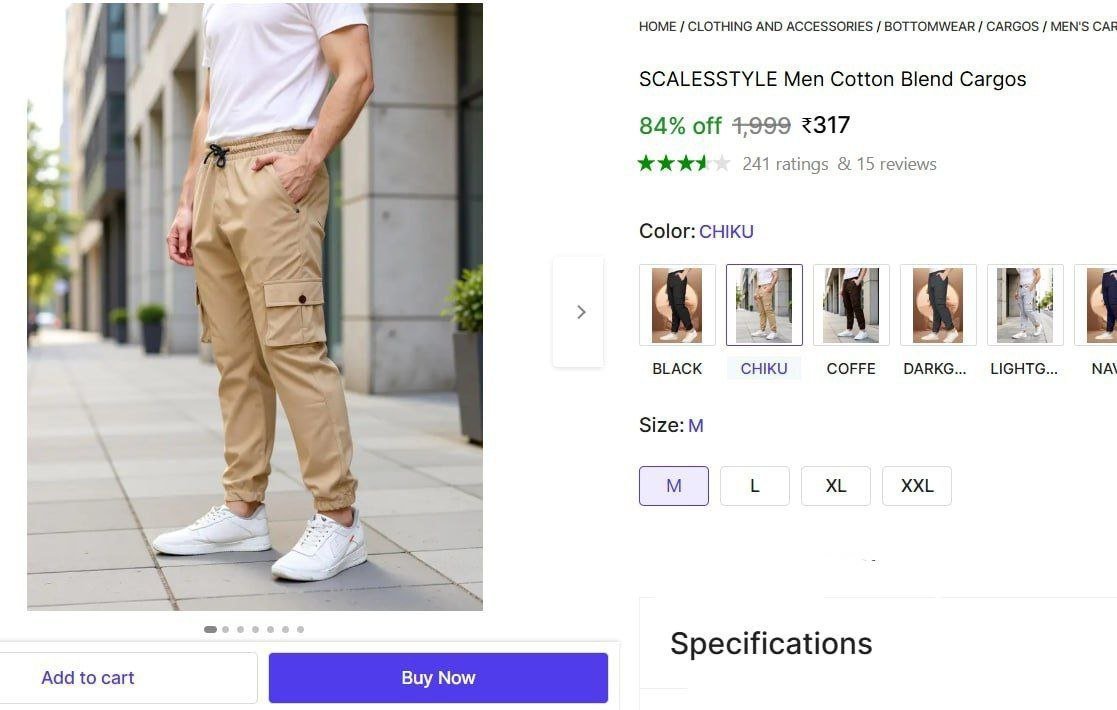Click the star rating icons
The height and width of the screenshot is (710, 1117).
(684, 163)
